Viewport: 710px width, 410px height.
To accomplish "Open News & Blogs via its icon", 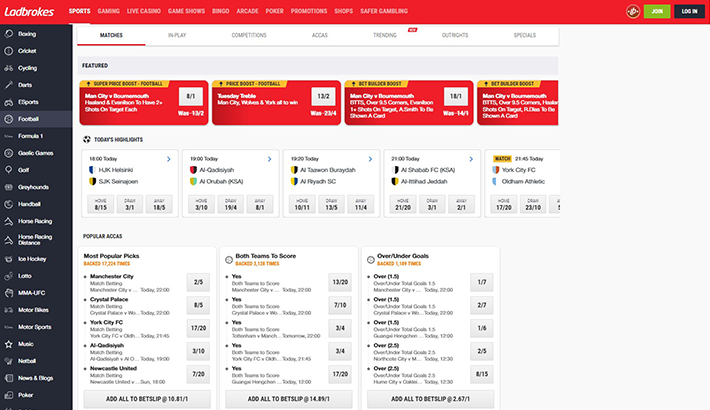I will click(x=9, y=378).
